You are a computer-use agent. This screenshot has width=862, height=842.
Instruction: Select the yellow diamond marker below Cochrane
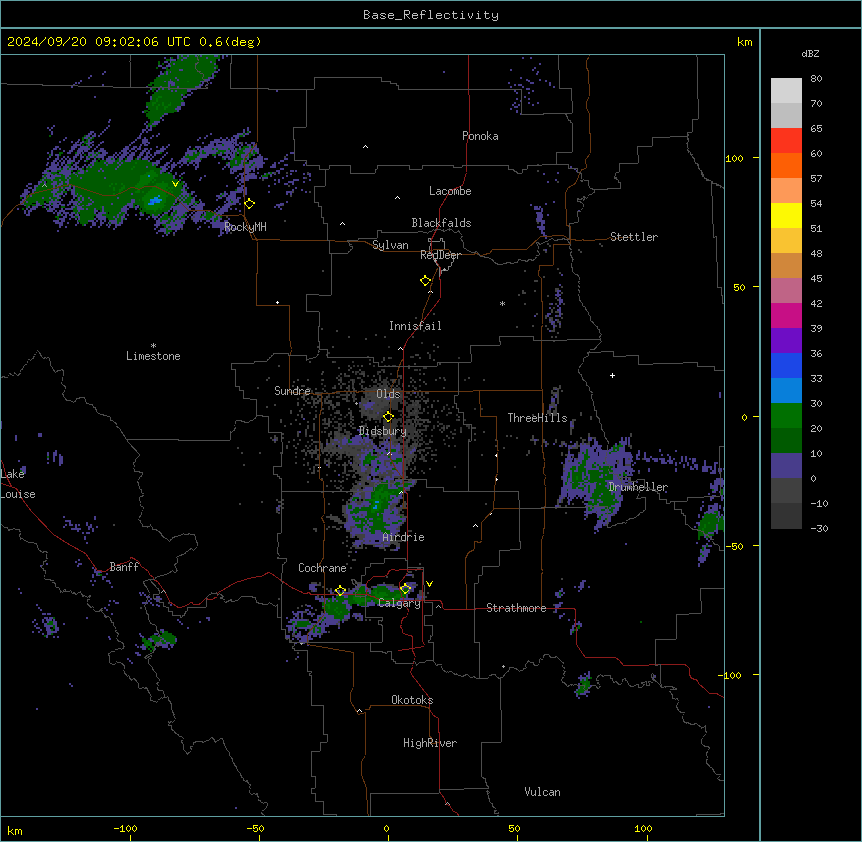click(340, 591)
